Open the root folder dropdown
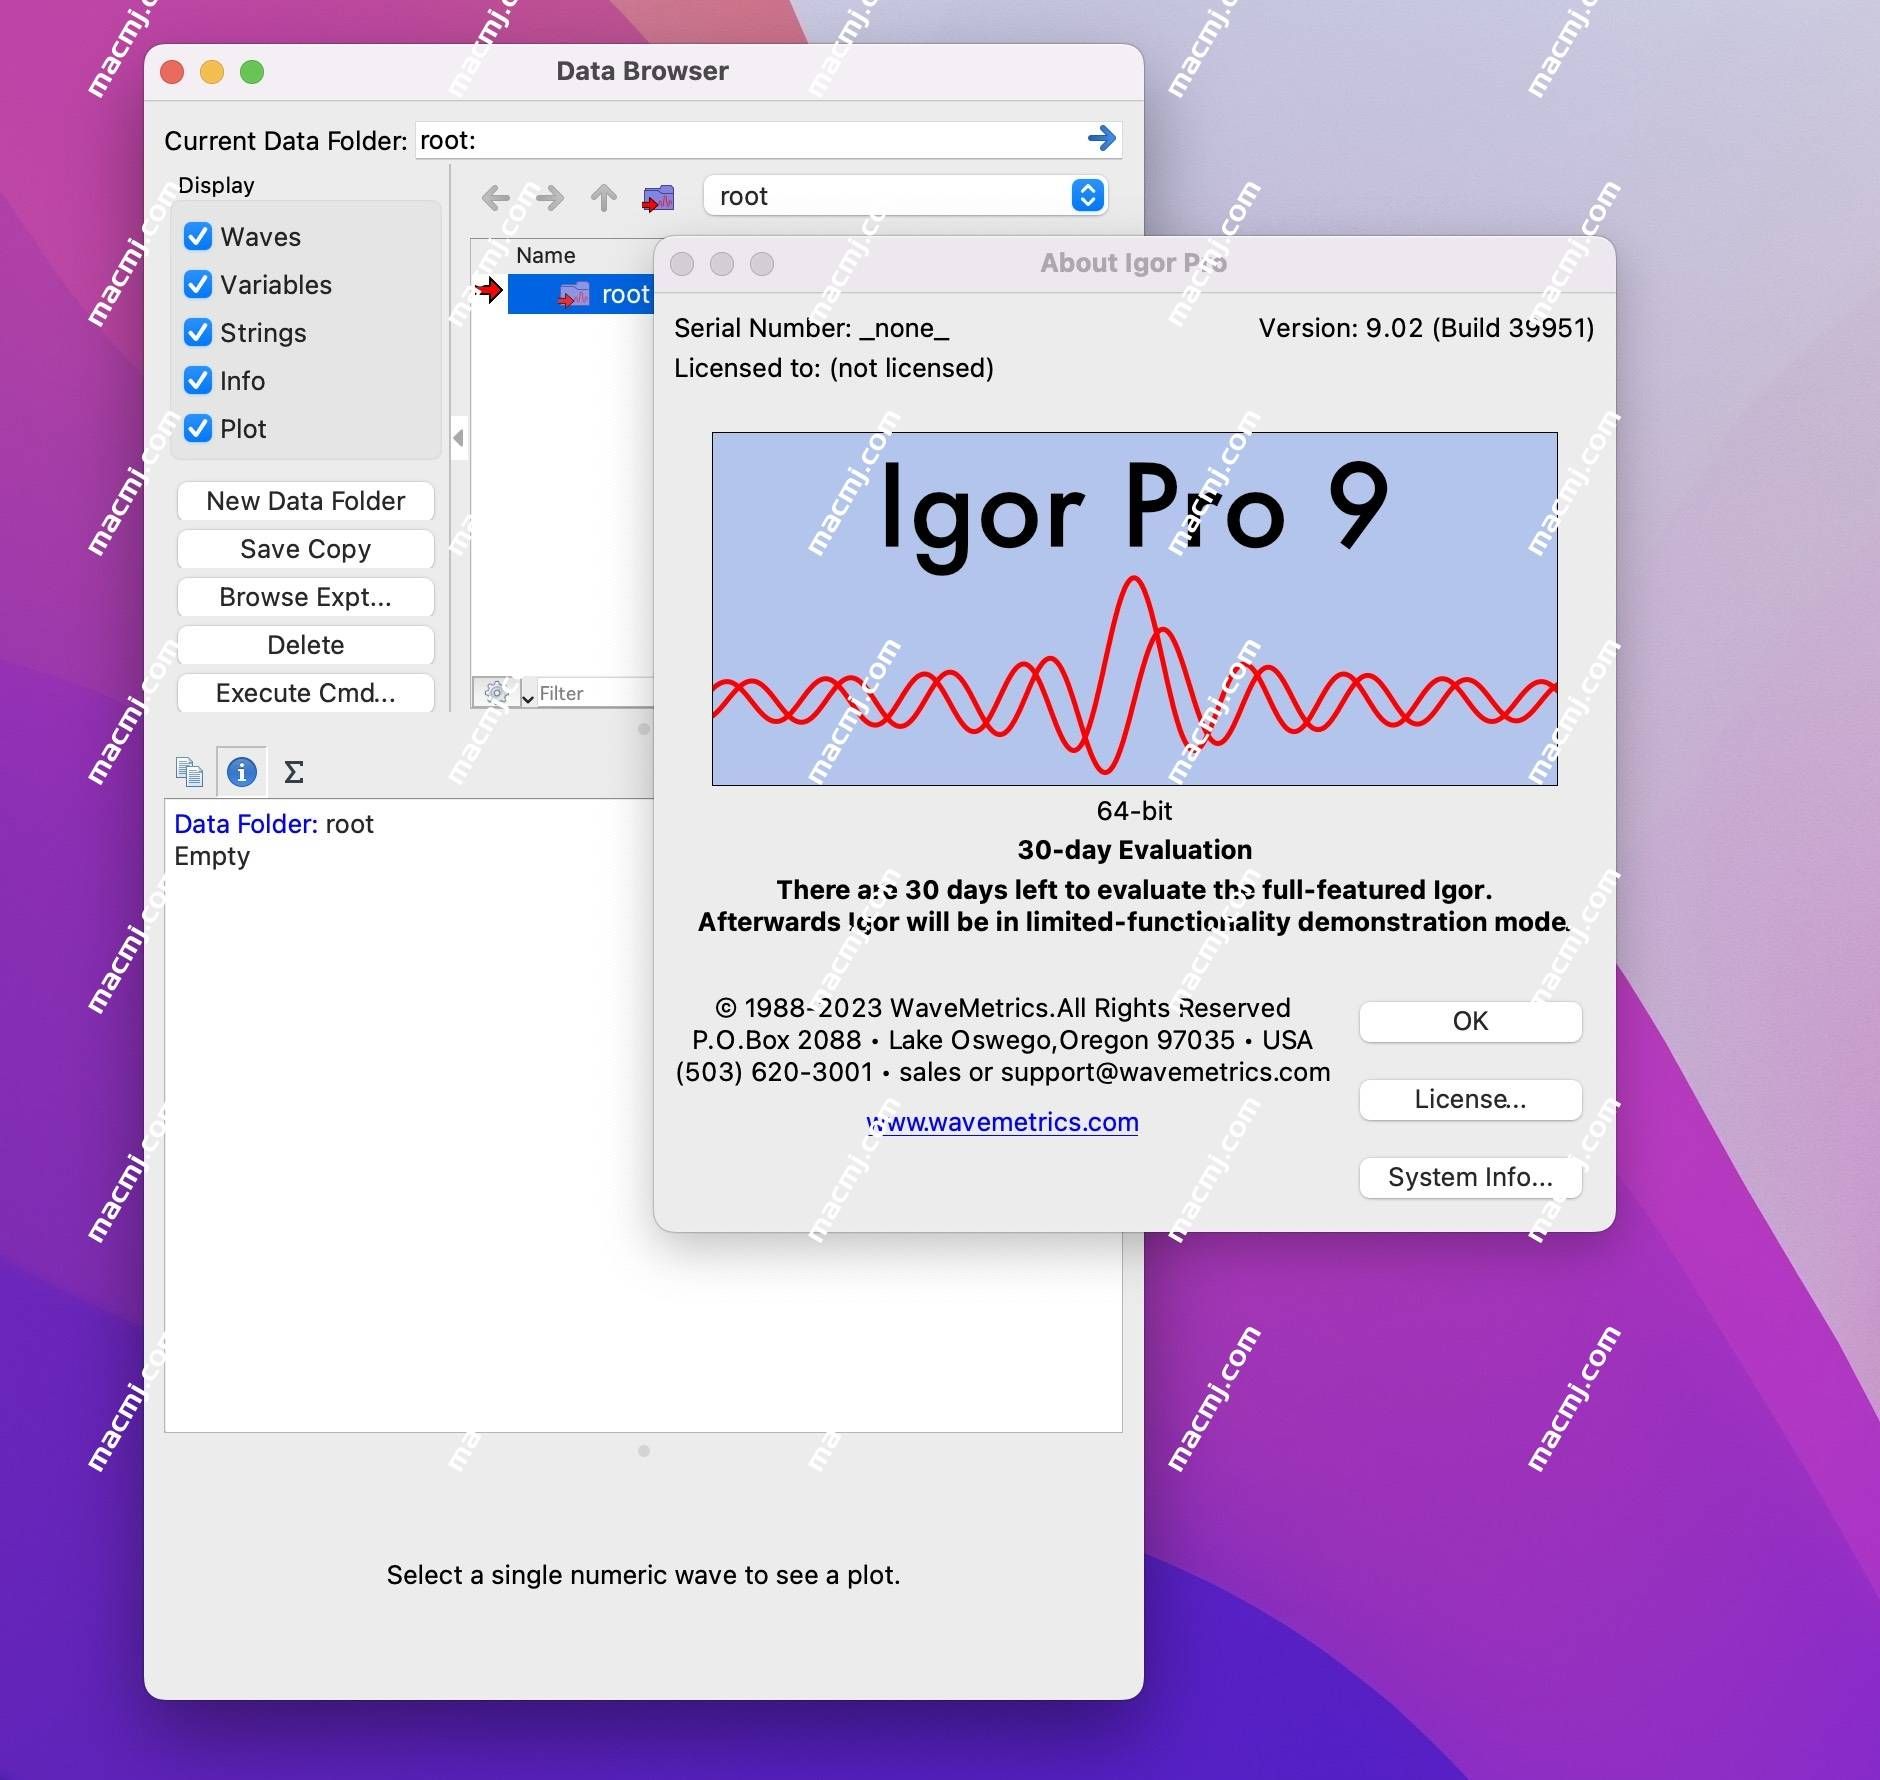The image size is (1880, 1780). click(x=905, y=195)
